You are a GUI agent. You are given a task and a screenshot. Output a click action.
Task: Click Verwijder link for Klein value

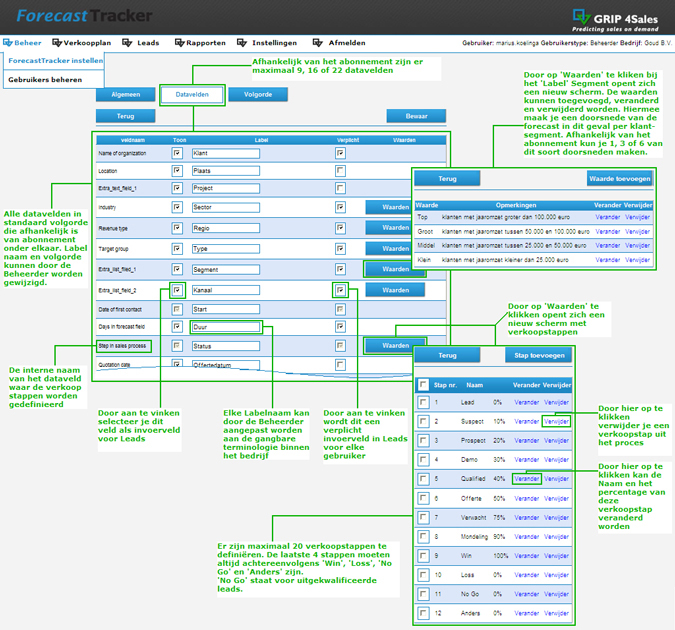637,260
